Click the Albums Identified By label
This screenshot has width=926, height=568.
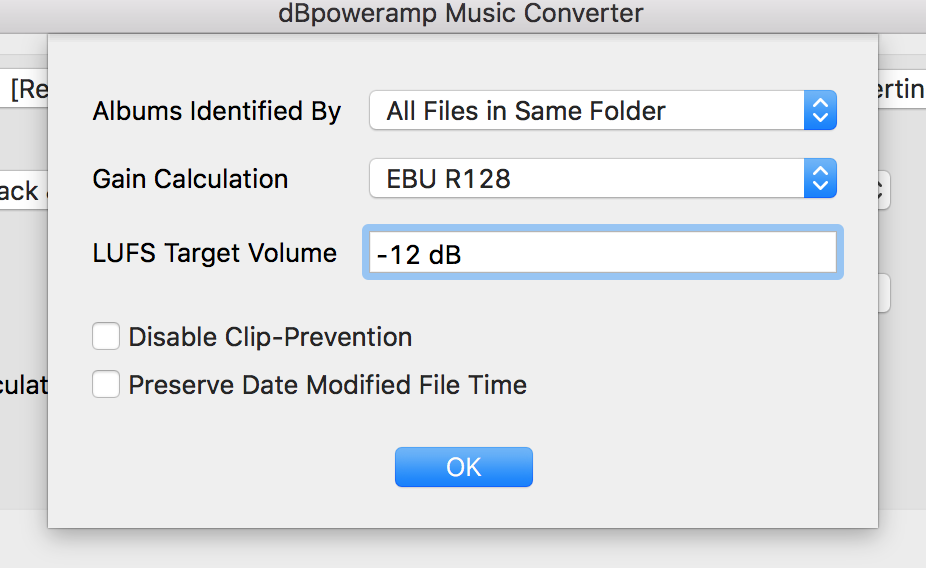coord(217,111)
